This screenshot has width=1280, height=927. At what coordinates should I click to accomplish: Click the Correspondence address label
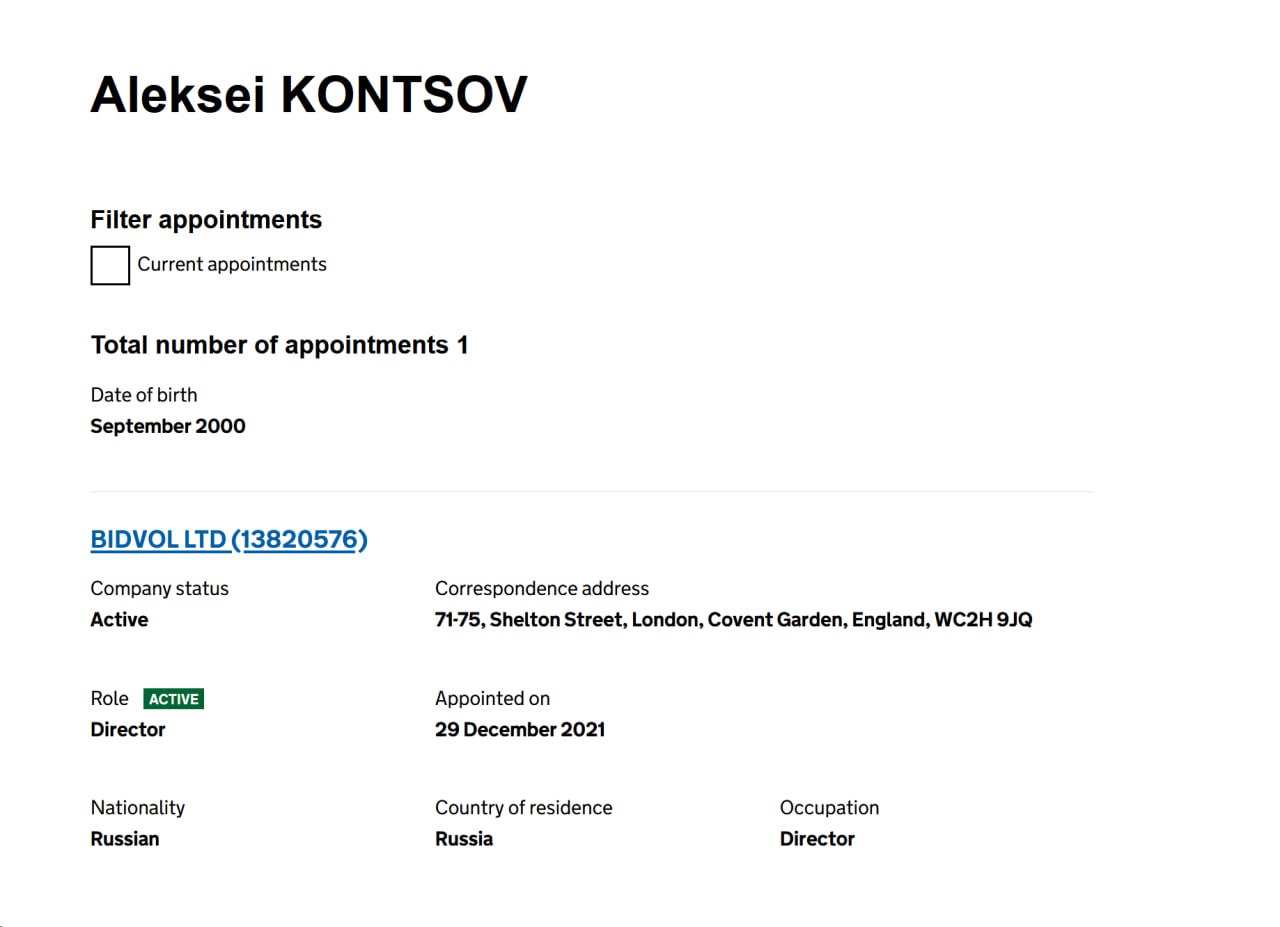click(x=542, y=589)
